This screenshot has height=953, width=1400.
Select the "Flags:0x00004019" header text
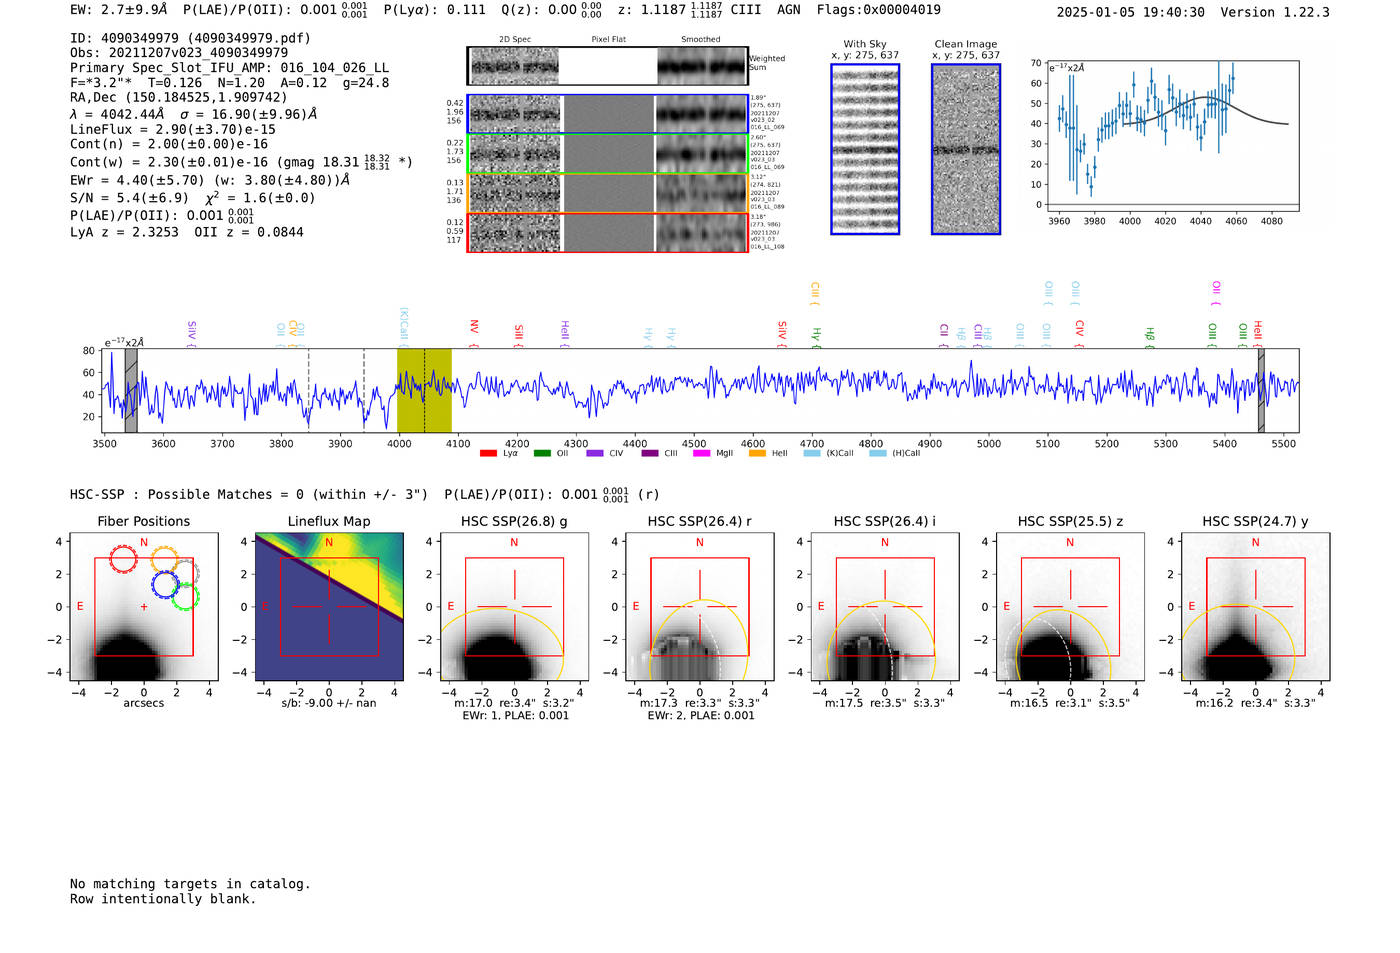click(878, 10)
